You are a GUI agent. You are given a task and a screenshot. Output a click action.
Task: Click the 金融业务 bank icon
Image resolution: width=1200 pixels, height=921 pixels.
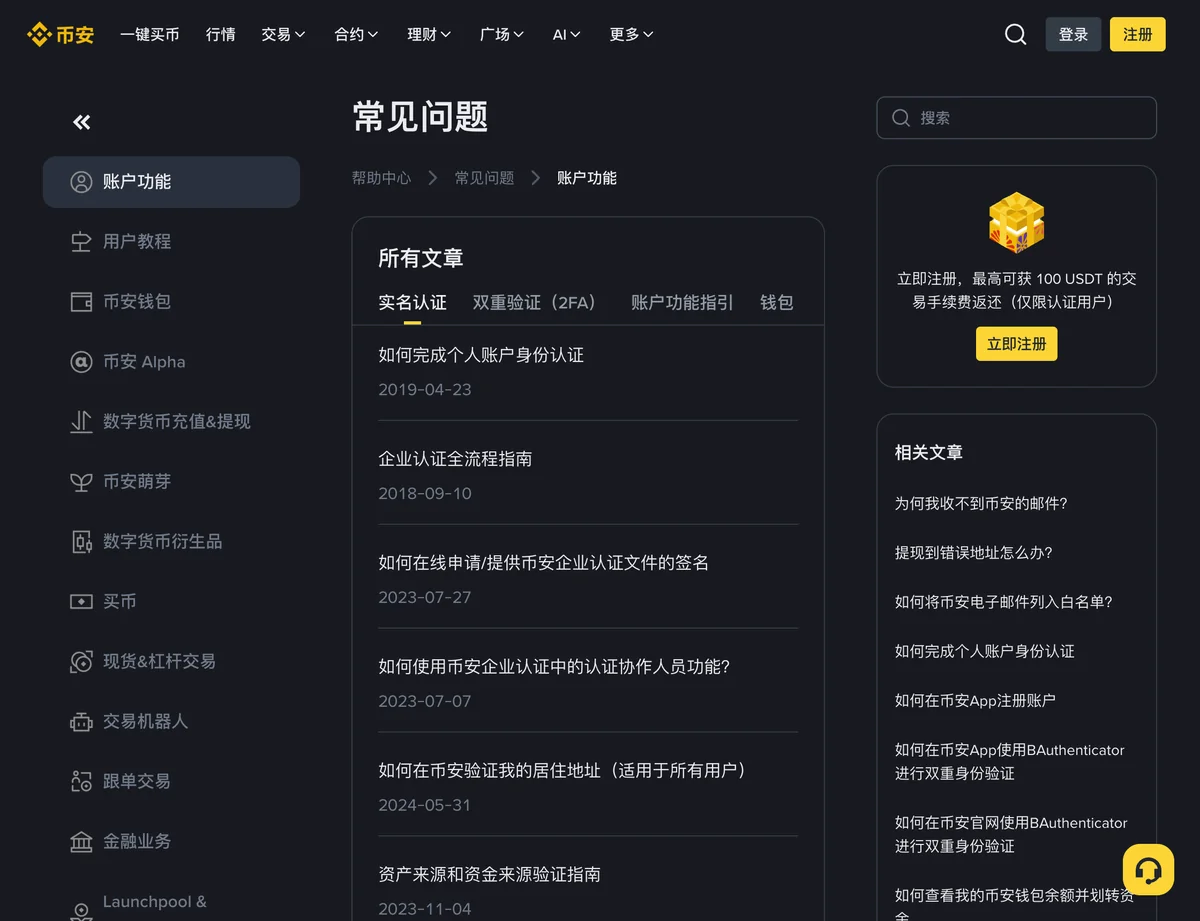coord(81,842)
